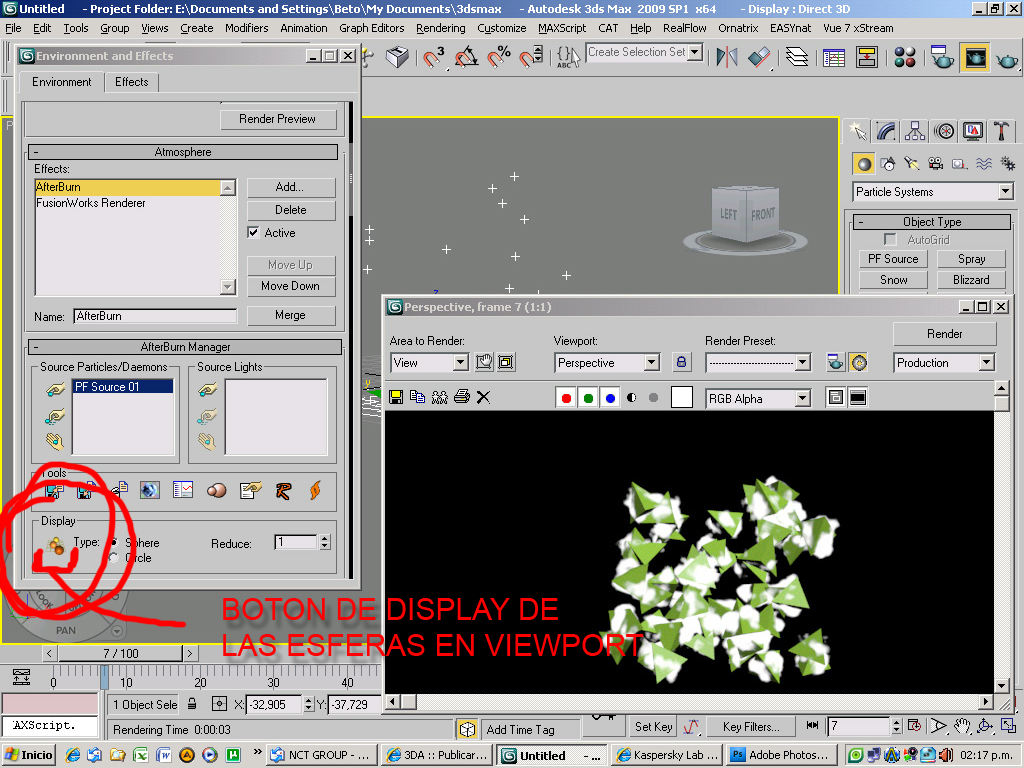
Task: Click the Blizzard object type button
Action: [971, 280]
